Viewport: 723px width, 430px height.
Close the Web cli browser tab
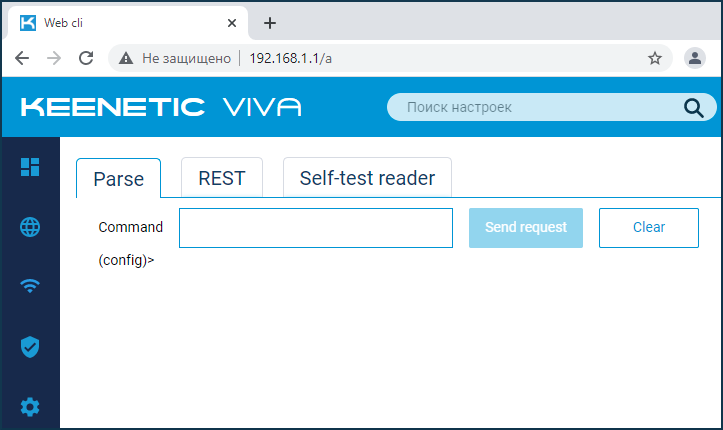pos(232,23)
